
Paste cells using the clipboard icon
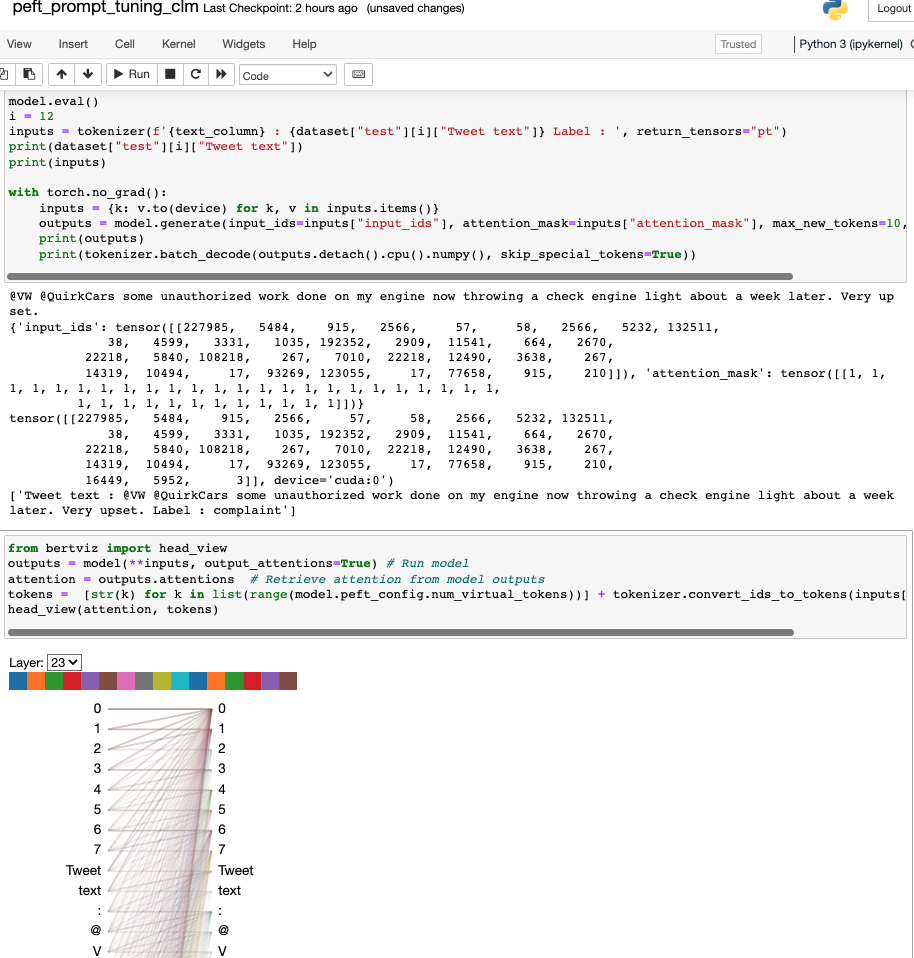click(31, 73)
